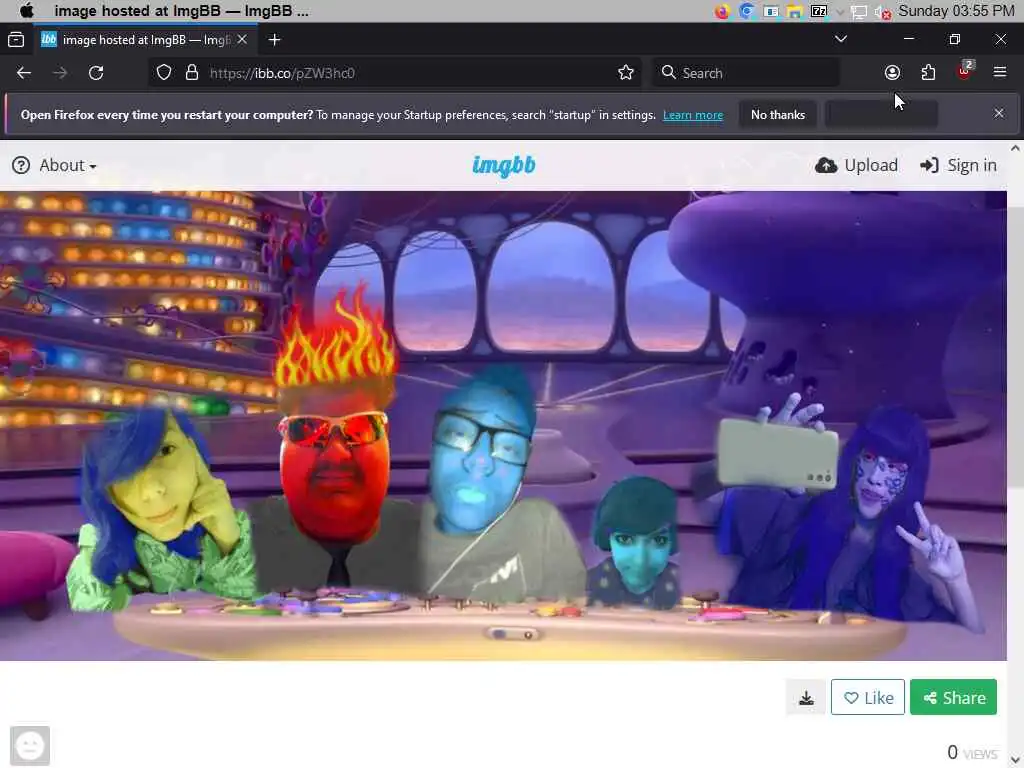Screen dimensions: 1024x768
Task: Dismiss the startup notification bar
Action: coord(999,114)
